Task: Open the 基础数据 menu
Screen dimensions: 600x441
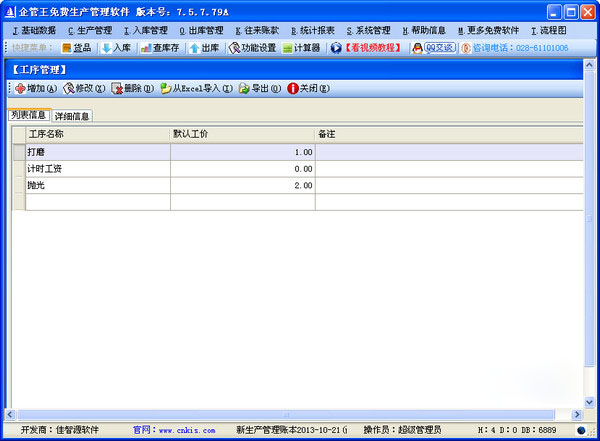Action: (34, 31)
